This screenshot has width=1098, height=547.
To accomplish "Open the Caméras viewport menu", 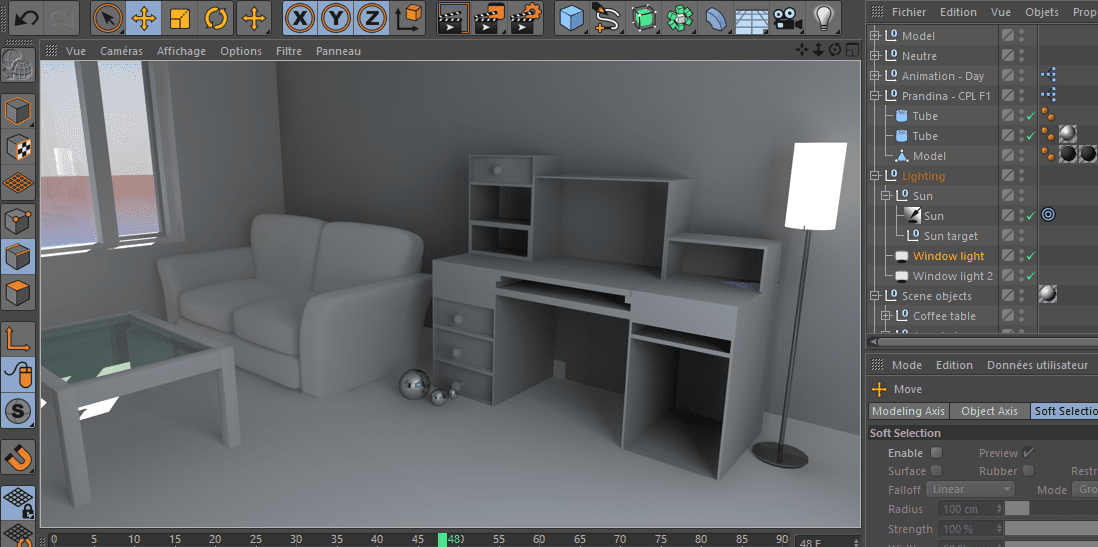I will [121, 51].
